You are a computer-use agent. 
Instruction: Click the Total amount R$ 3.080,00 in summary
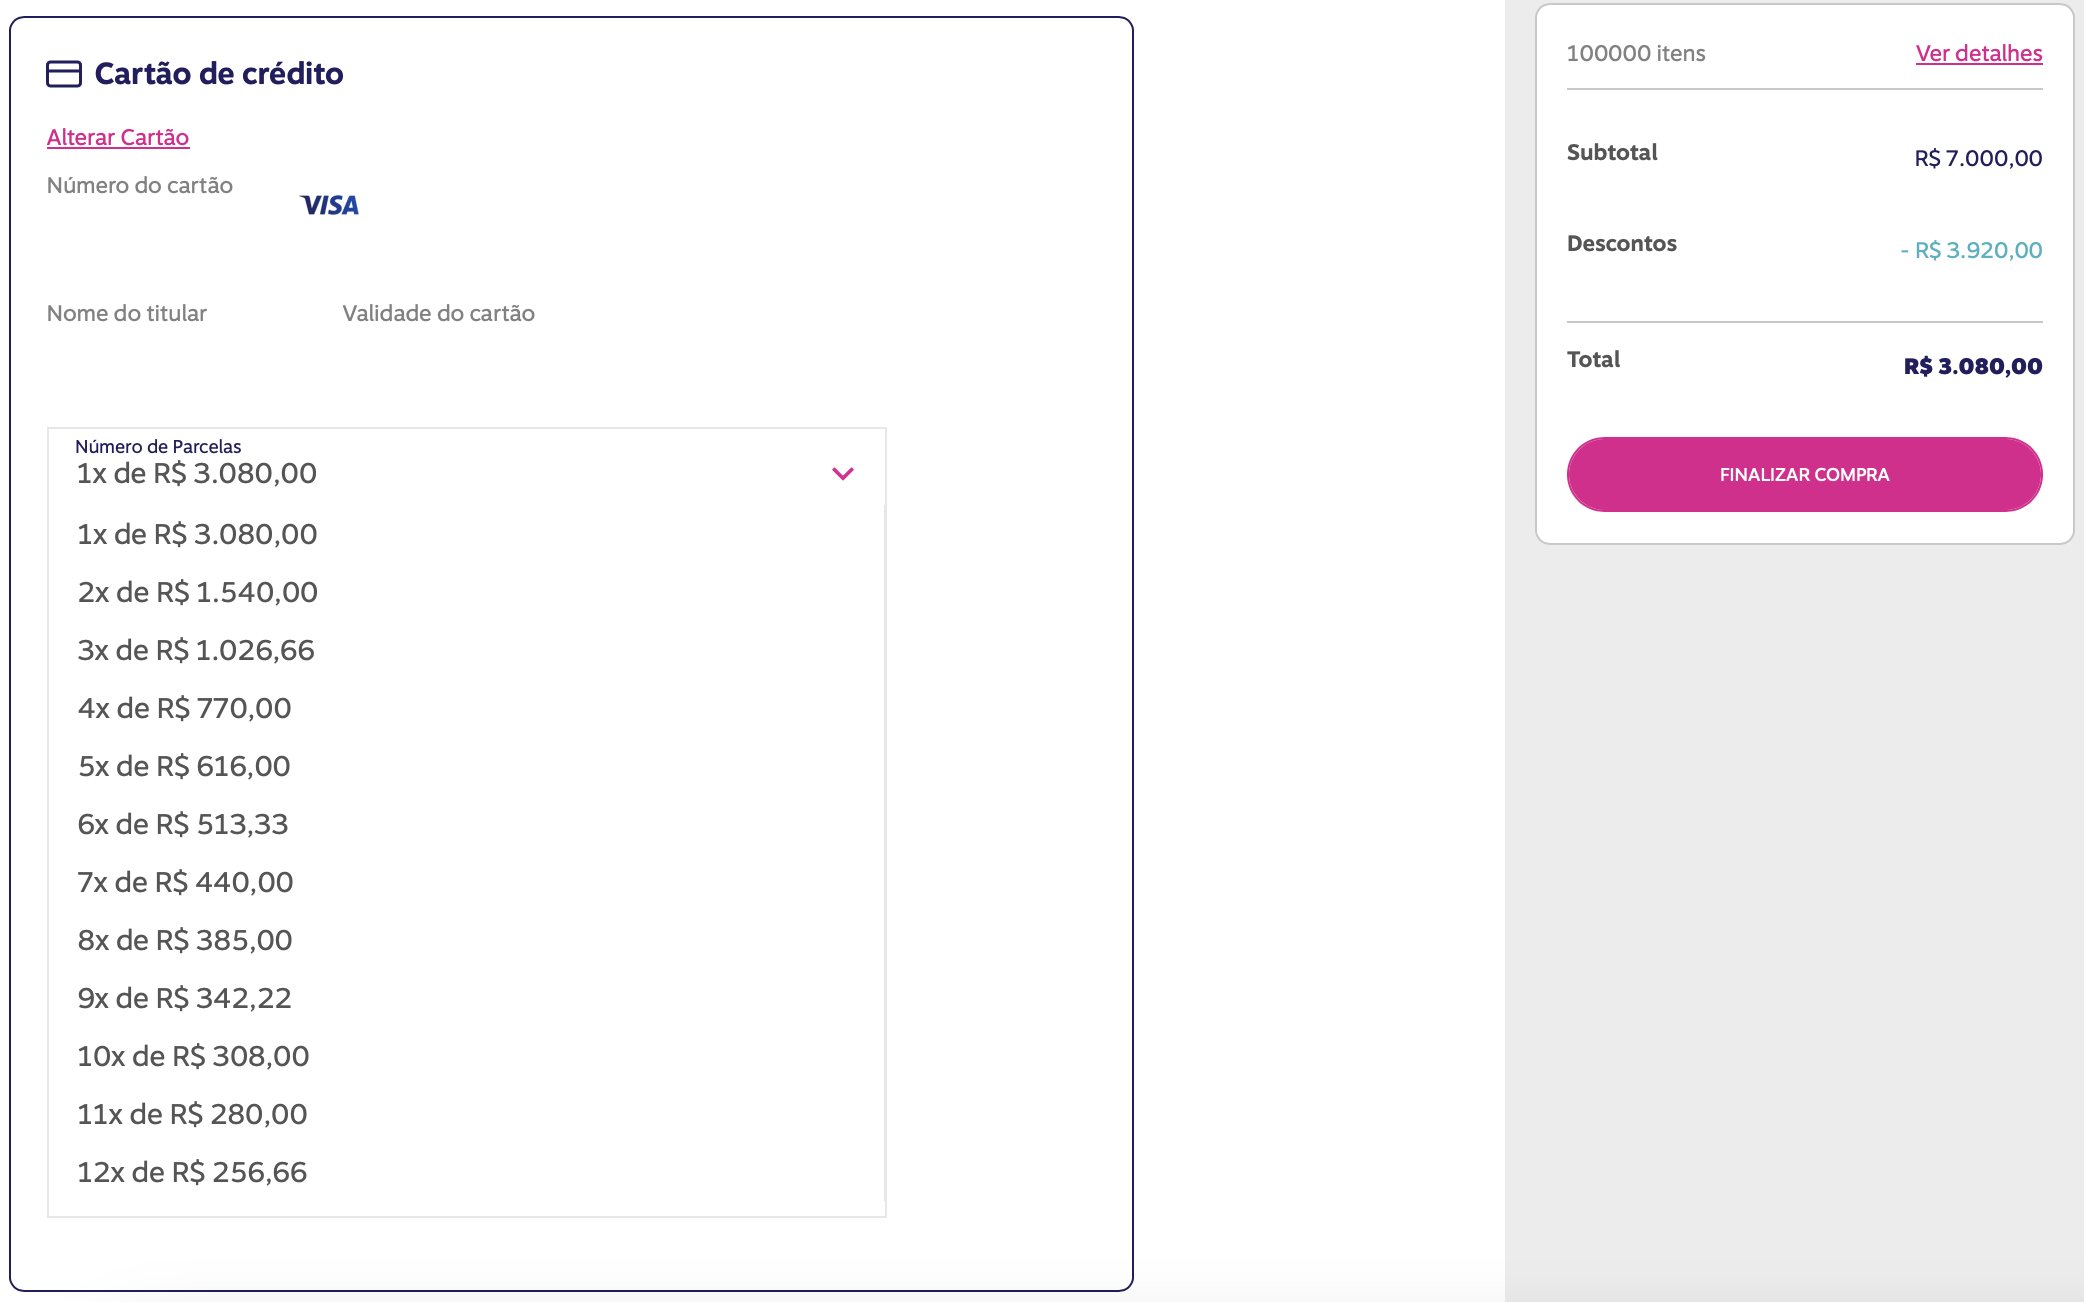point(1973,366)
